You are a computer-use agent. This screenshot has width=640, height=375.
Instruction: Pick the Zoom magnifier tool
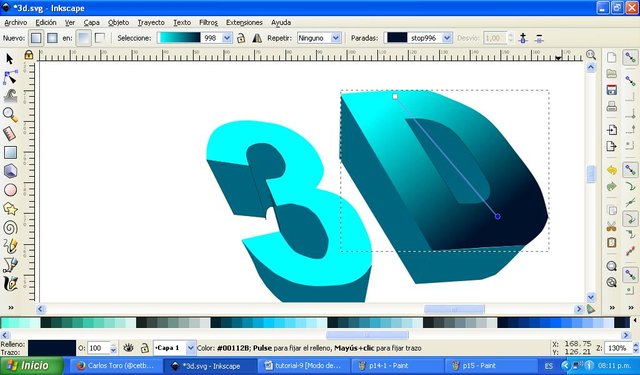pyautogui.click(x=10, y=115)
